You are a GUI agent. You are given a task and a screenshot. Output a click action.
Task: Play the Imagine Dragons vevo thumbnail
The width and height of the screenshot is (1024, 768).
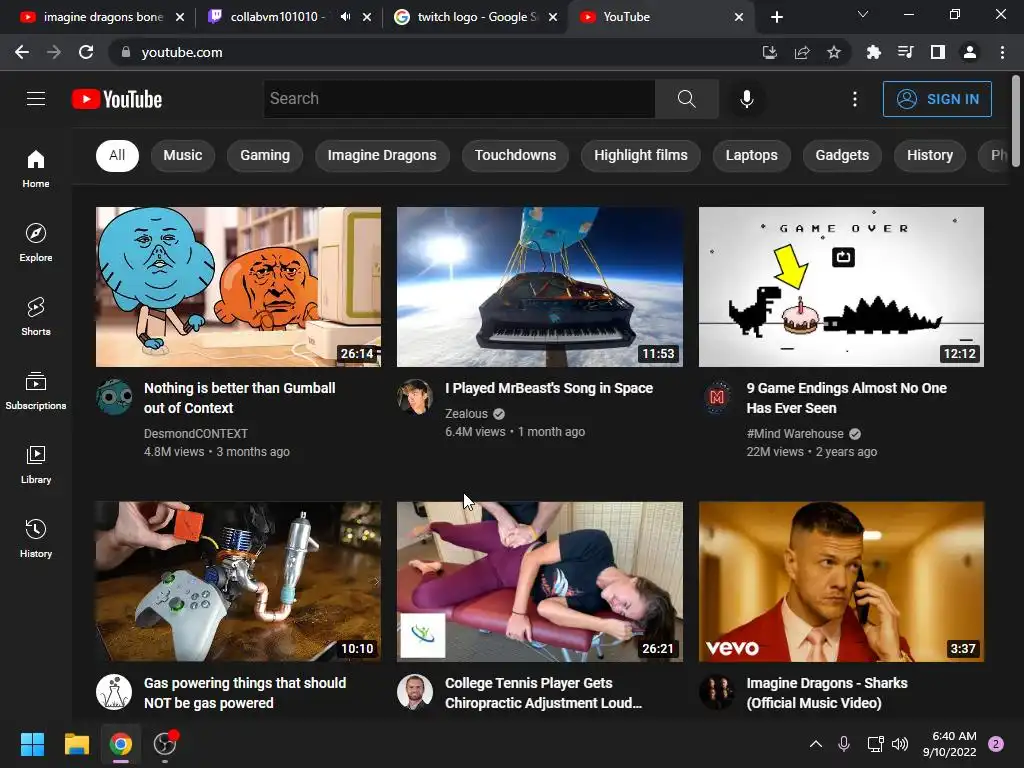(841, 582)
